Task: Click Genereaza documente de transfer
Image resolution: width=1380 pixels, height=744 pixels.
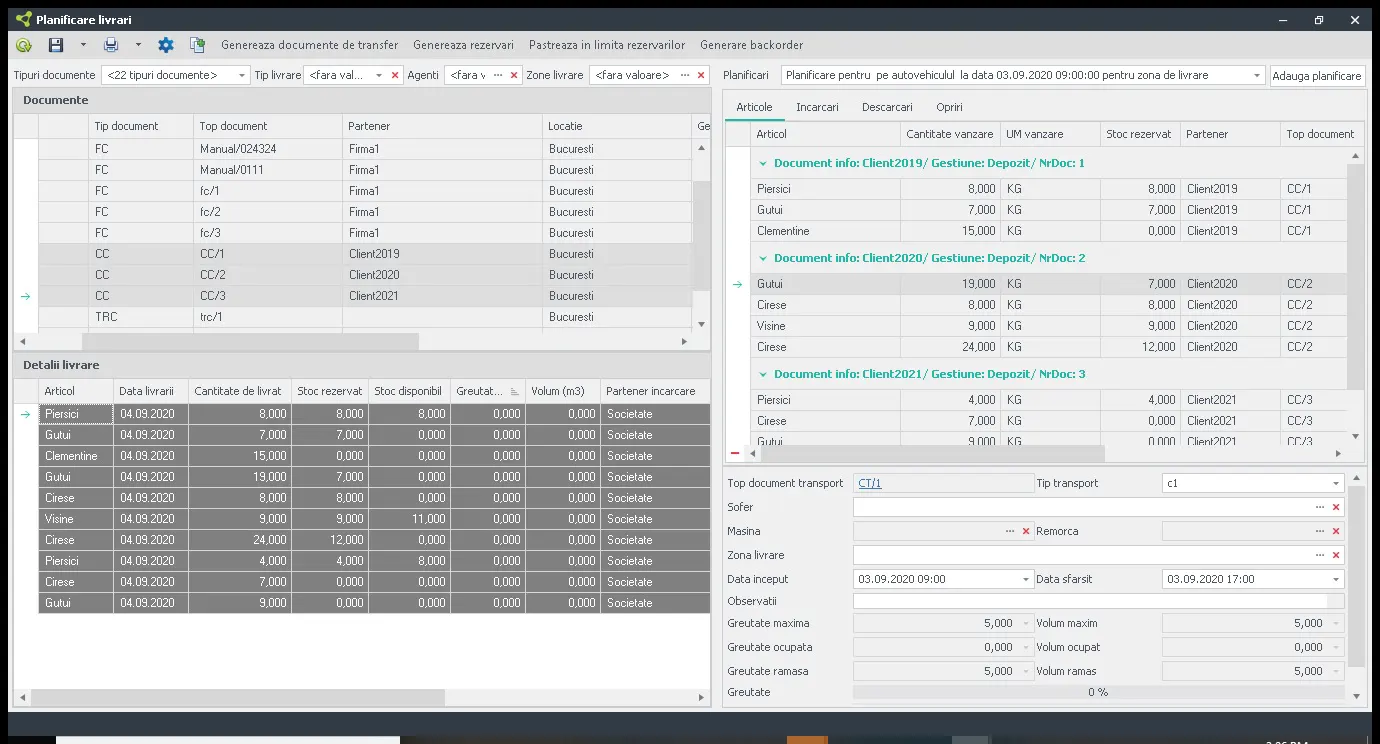Action: point(310,45)
